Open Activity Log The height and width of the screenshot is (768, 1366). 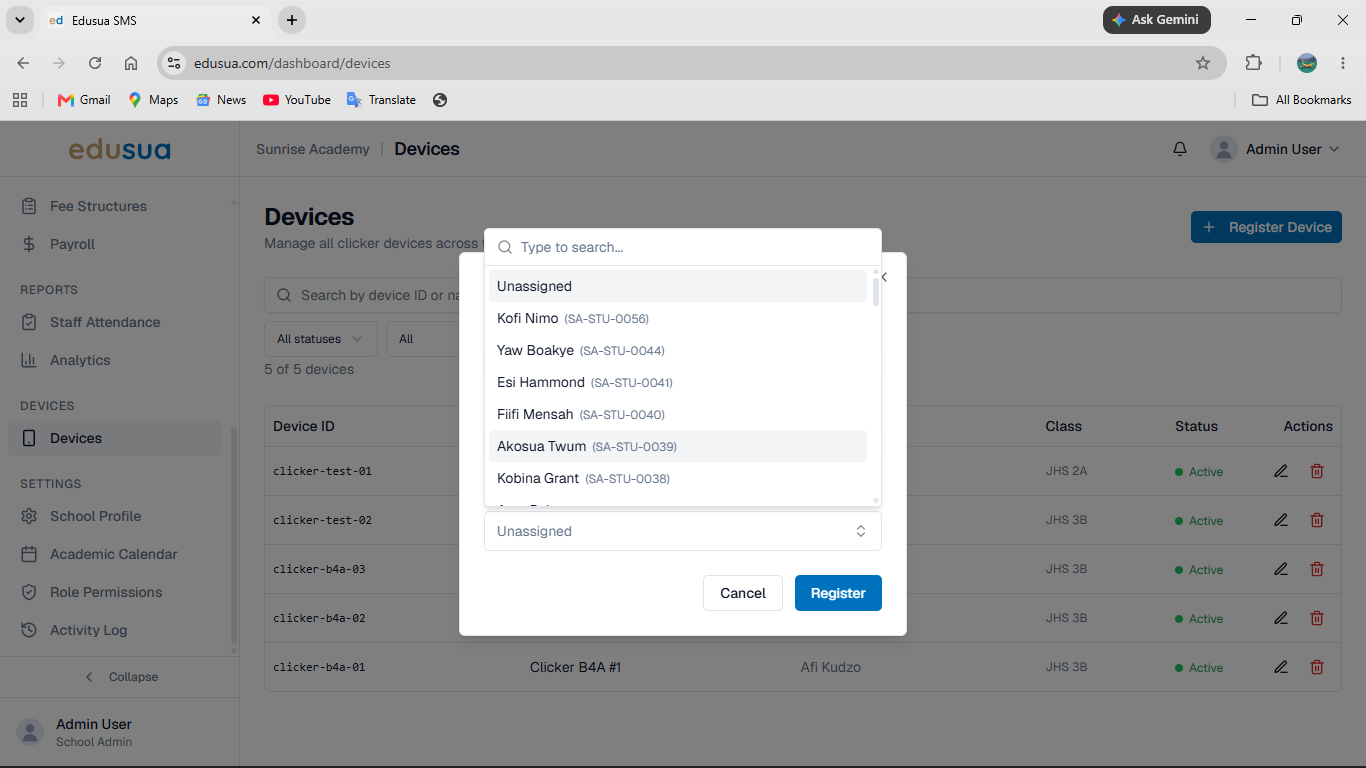point(115,630)
